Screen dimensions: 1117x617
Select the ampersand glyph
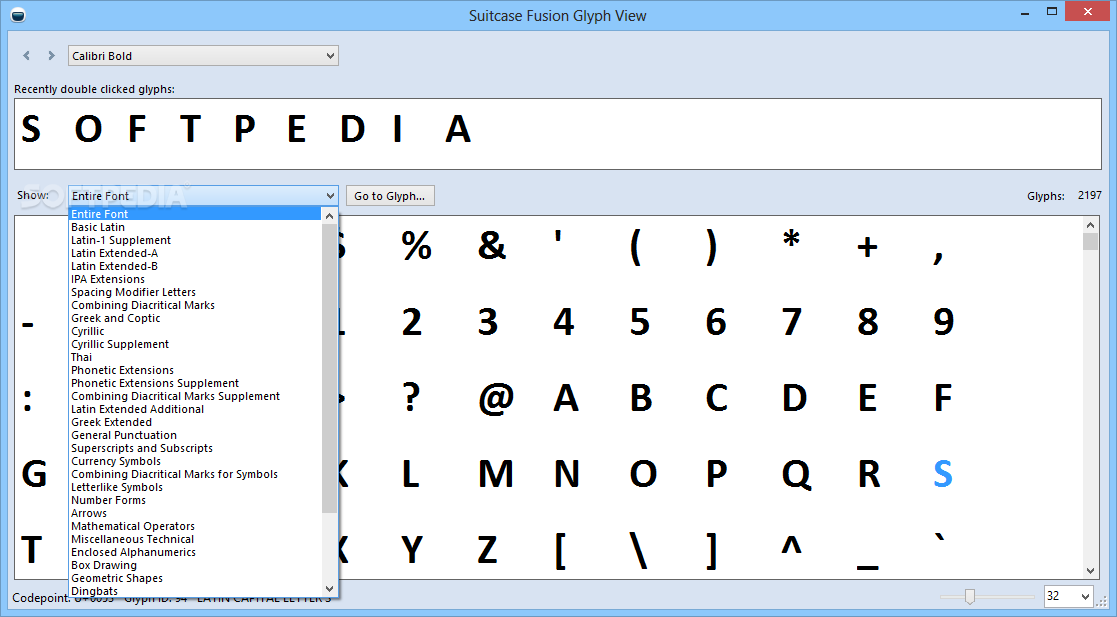pos(492,246)
